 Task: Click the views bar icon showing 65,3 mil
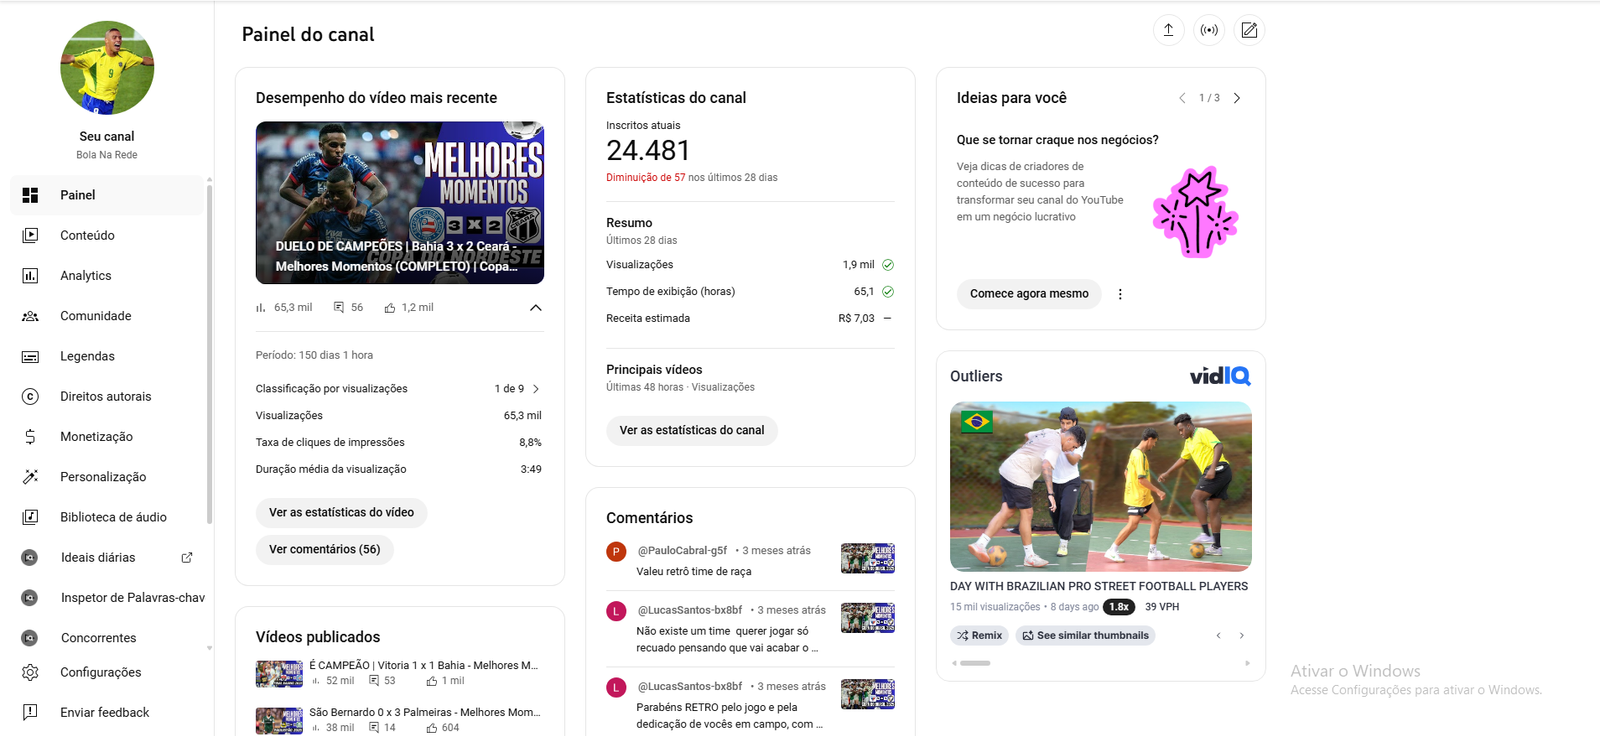261,308
